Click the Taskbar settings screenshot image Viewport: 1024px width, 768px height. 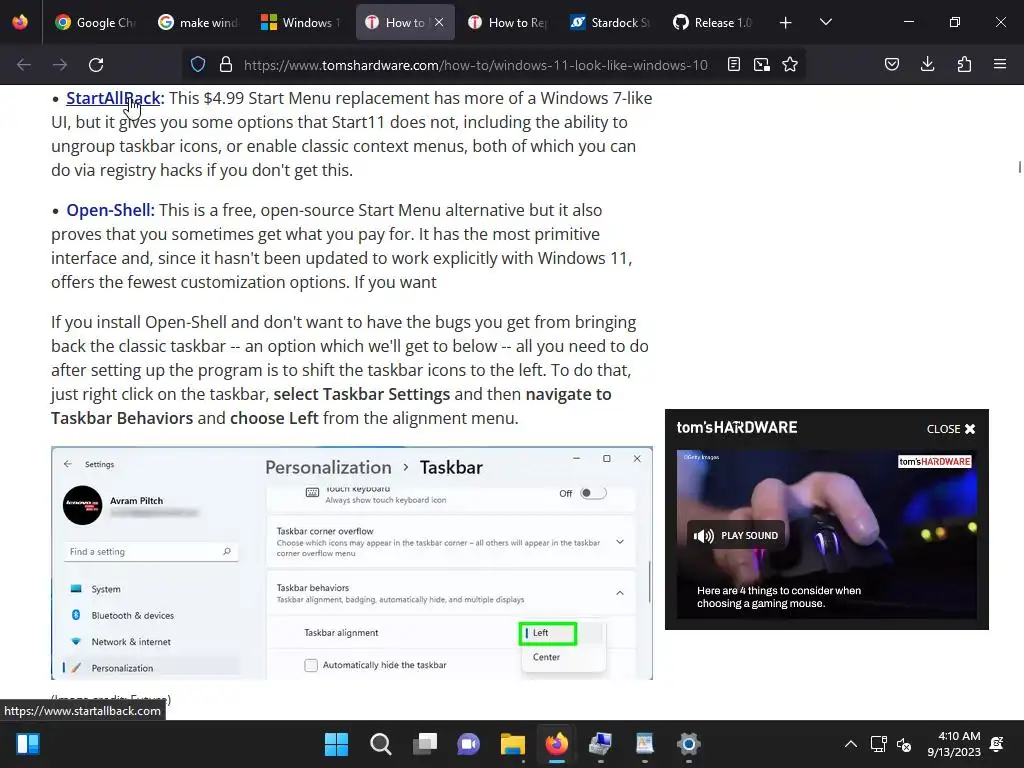point(352,563)
